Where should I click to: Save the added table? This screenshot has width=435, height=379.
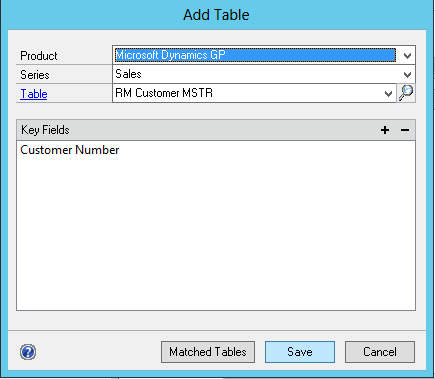[x=300, y=352]
